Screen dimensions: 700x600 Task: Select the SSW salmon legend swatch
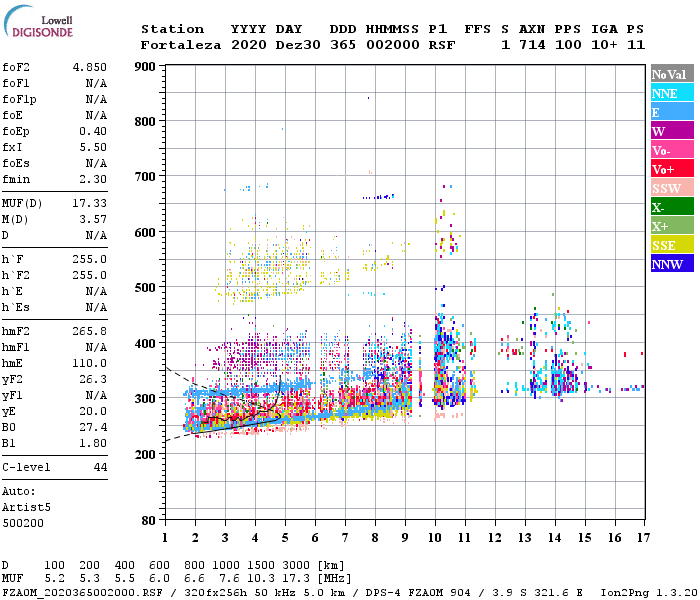coord(672,188)
